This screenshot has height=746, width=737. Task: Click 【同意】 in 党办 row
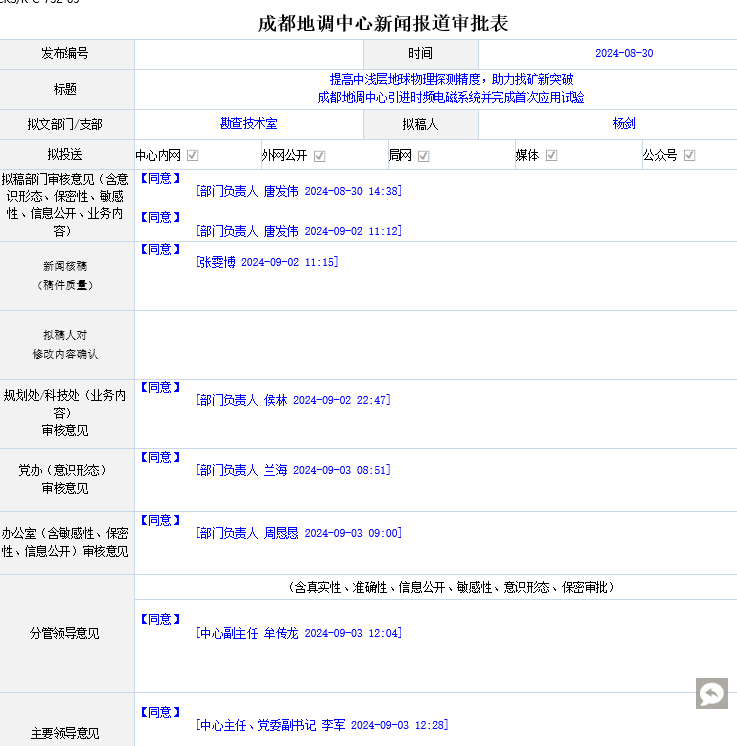click(160, 457)
